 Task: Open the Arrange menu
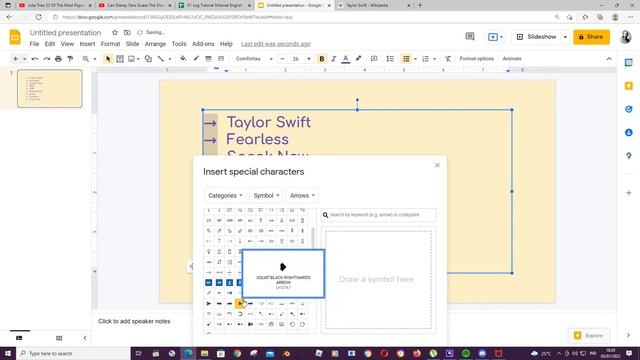coord(155,44)
